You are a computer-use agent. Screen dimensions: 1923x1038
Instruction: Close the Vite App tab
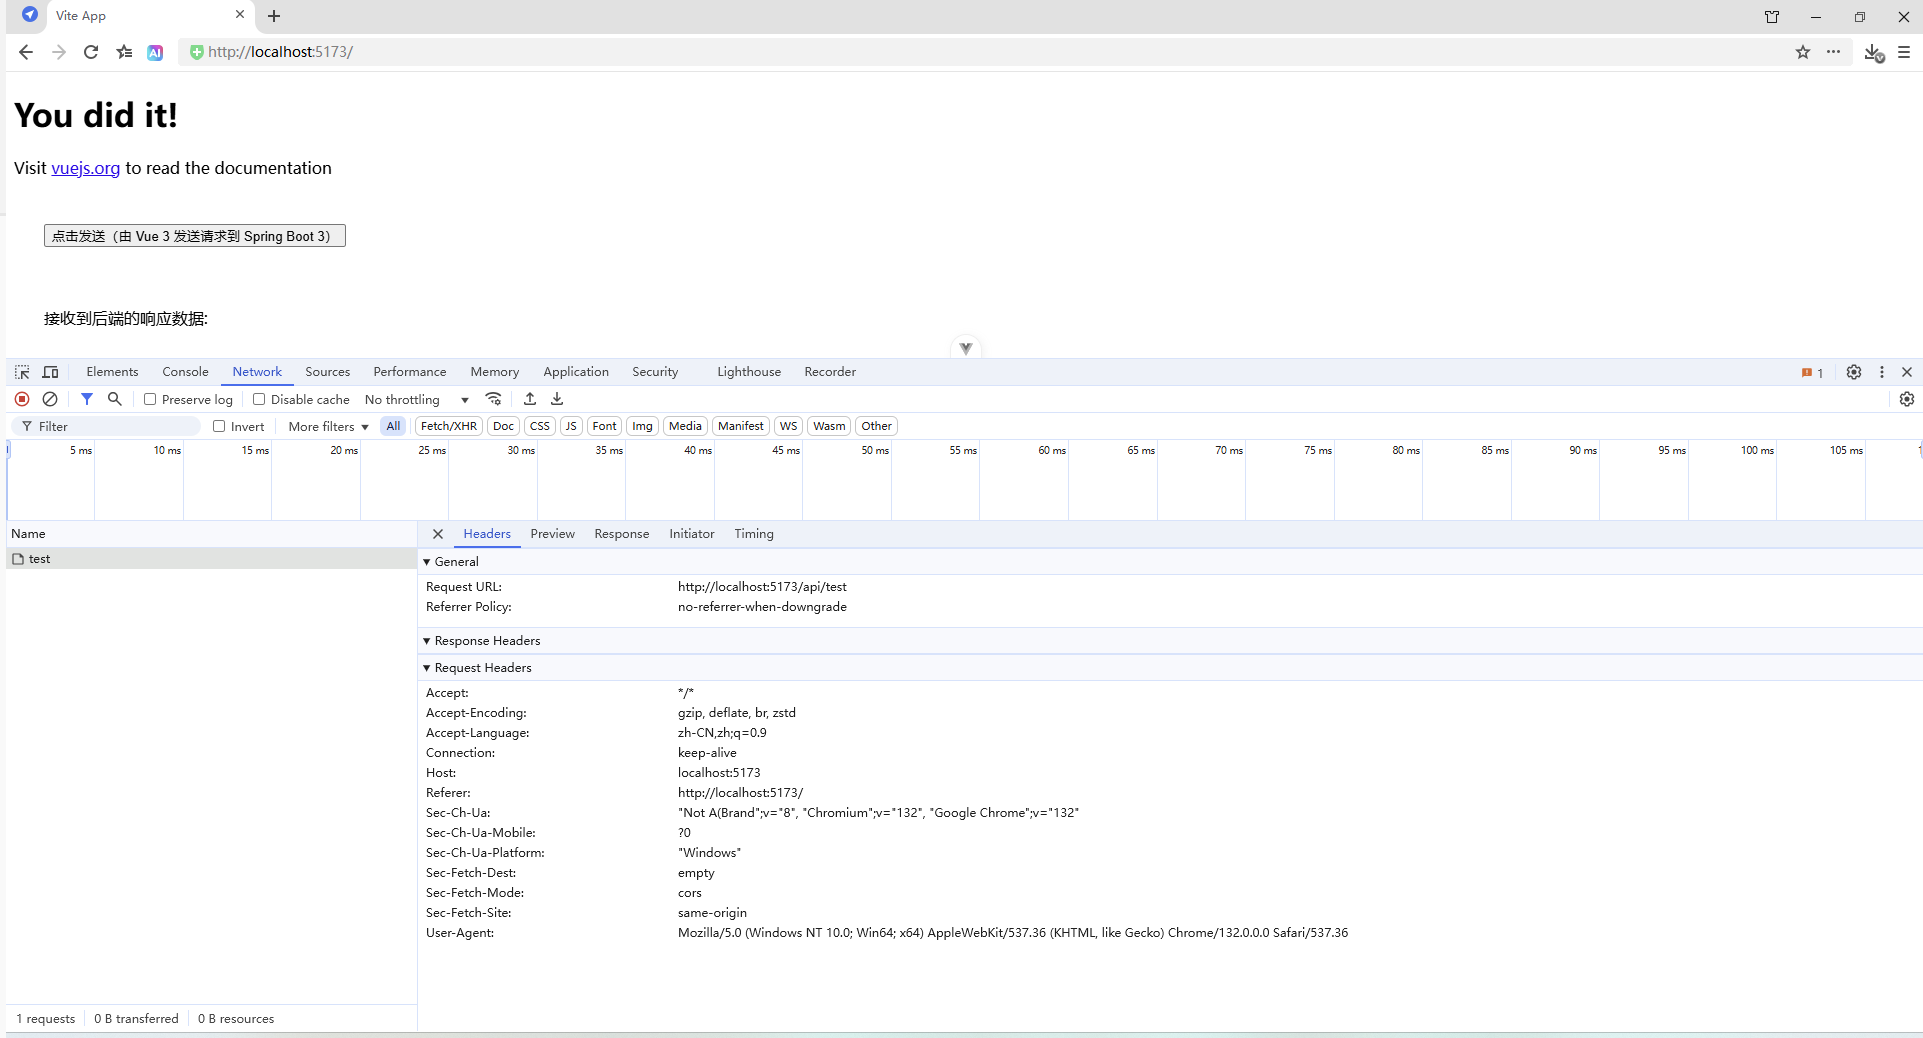240,15
